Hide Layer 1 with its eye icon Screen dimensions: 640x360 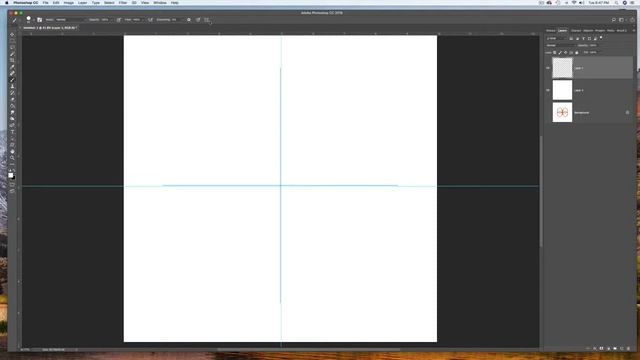click(x=548, y=68)
